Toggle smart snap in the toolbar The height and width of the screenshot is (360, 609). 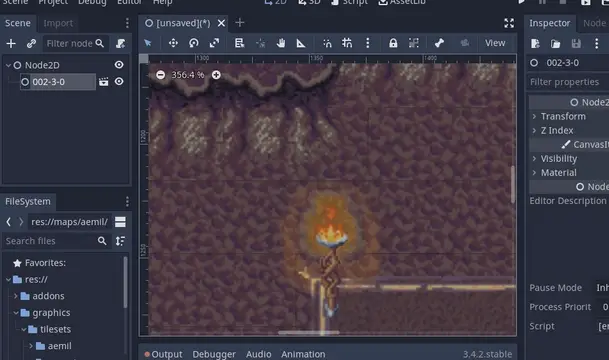coord(327,43)
